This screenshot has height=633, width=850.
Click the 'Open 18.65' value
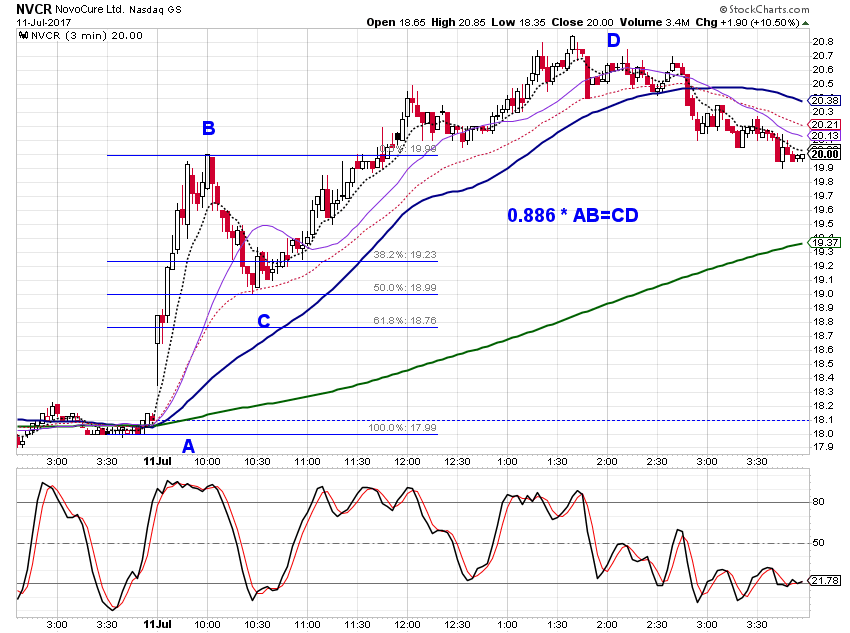click(x=396, y=22)
